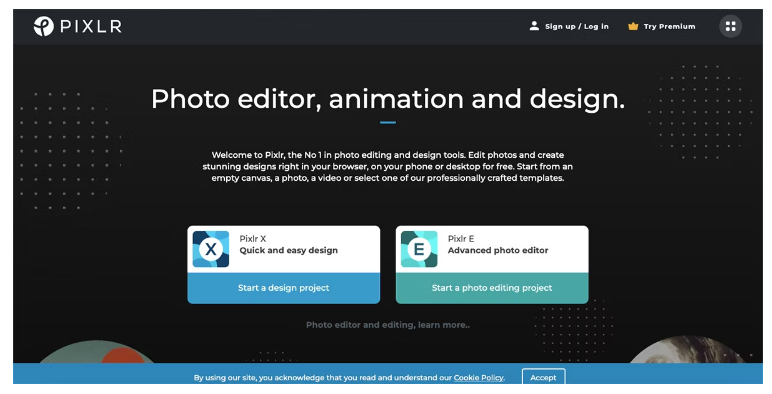Accept the cookie notice

coord(544,377)
